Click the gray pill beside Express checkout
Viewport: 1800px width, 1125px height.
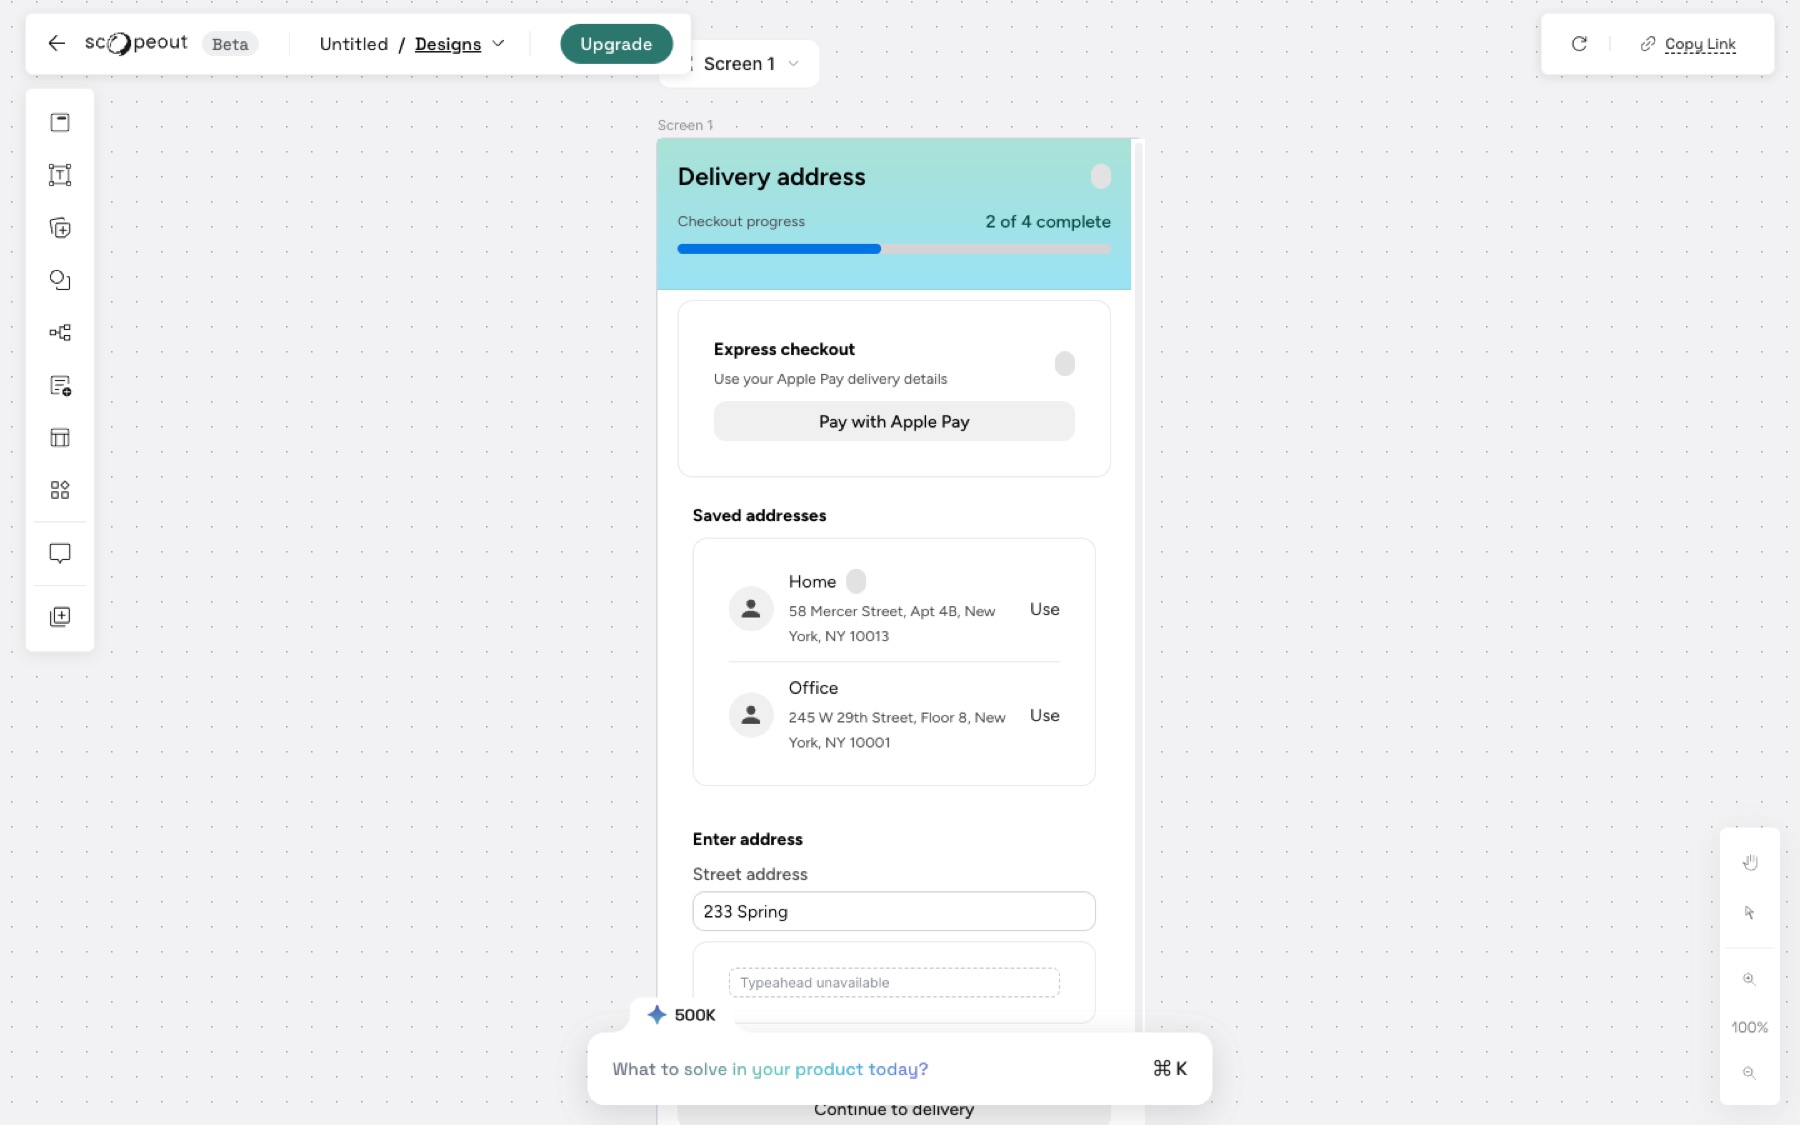(x=1065, y=363)
